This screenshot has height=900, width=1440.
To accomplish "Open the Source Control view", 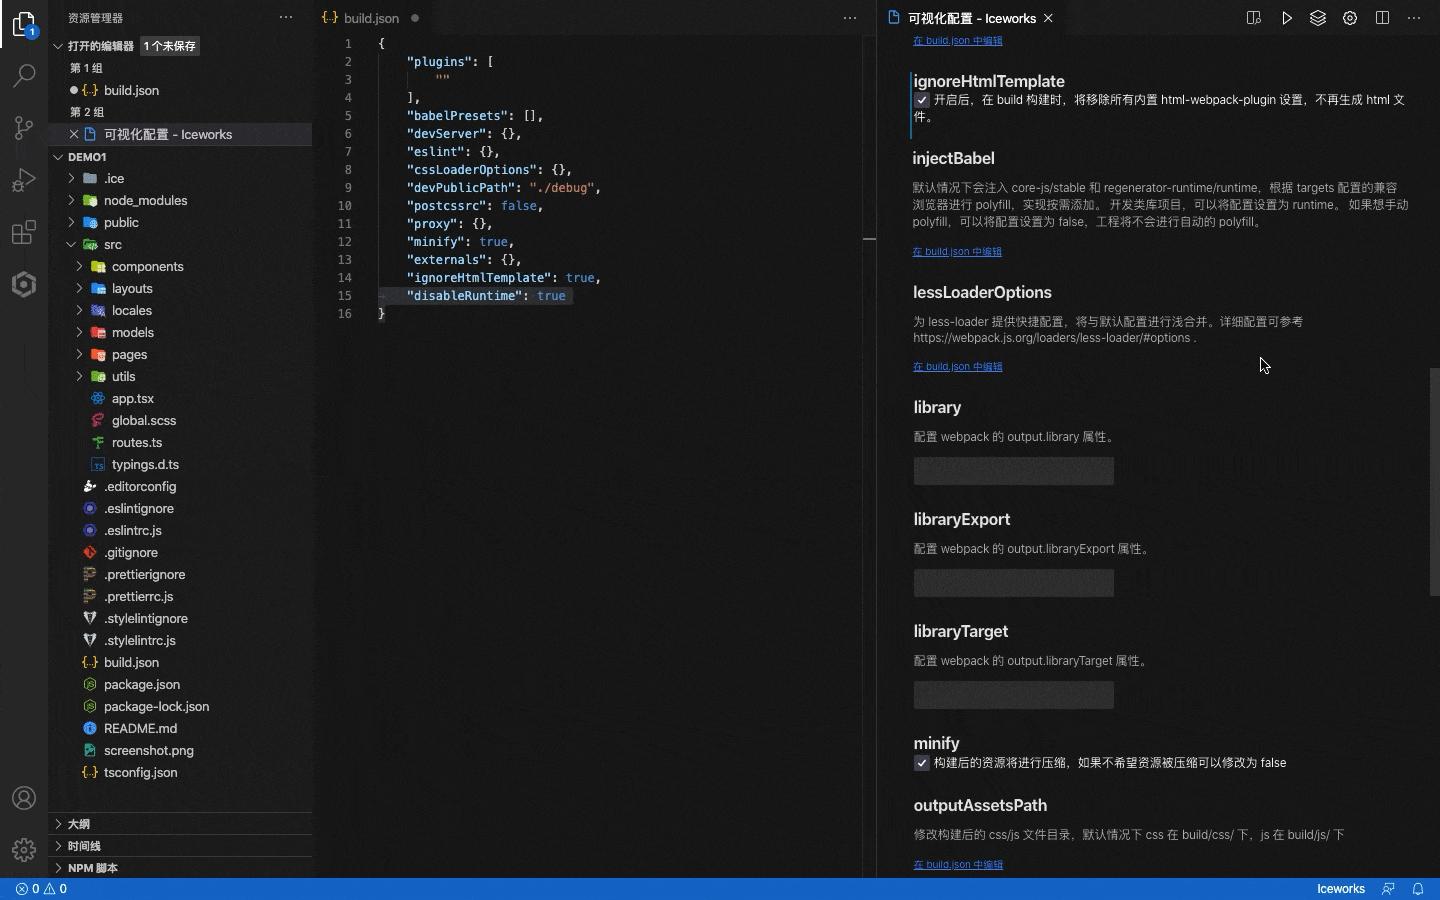I will pos(24,128).
